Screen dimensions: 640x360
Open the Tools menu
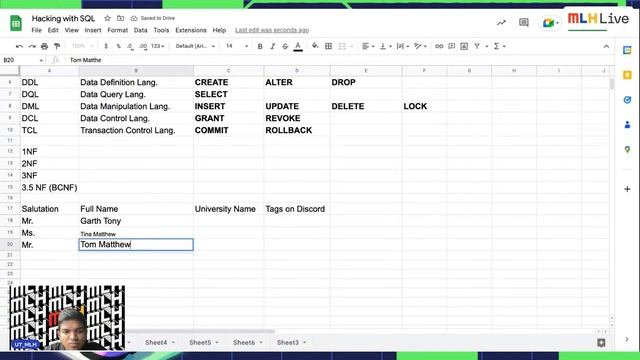coord(161,30)
